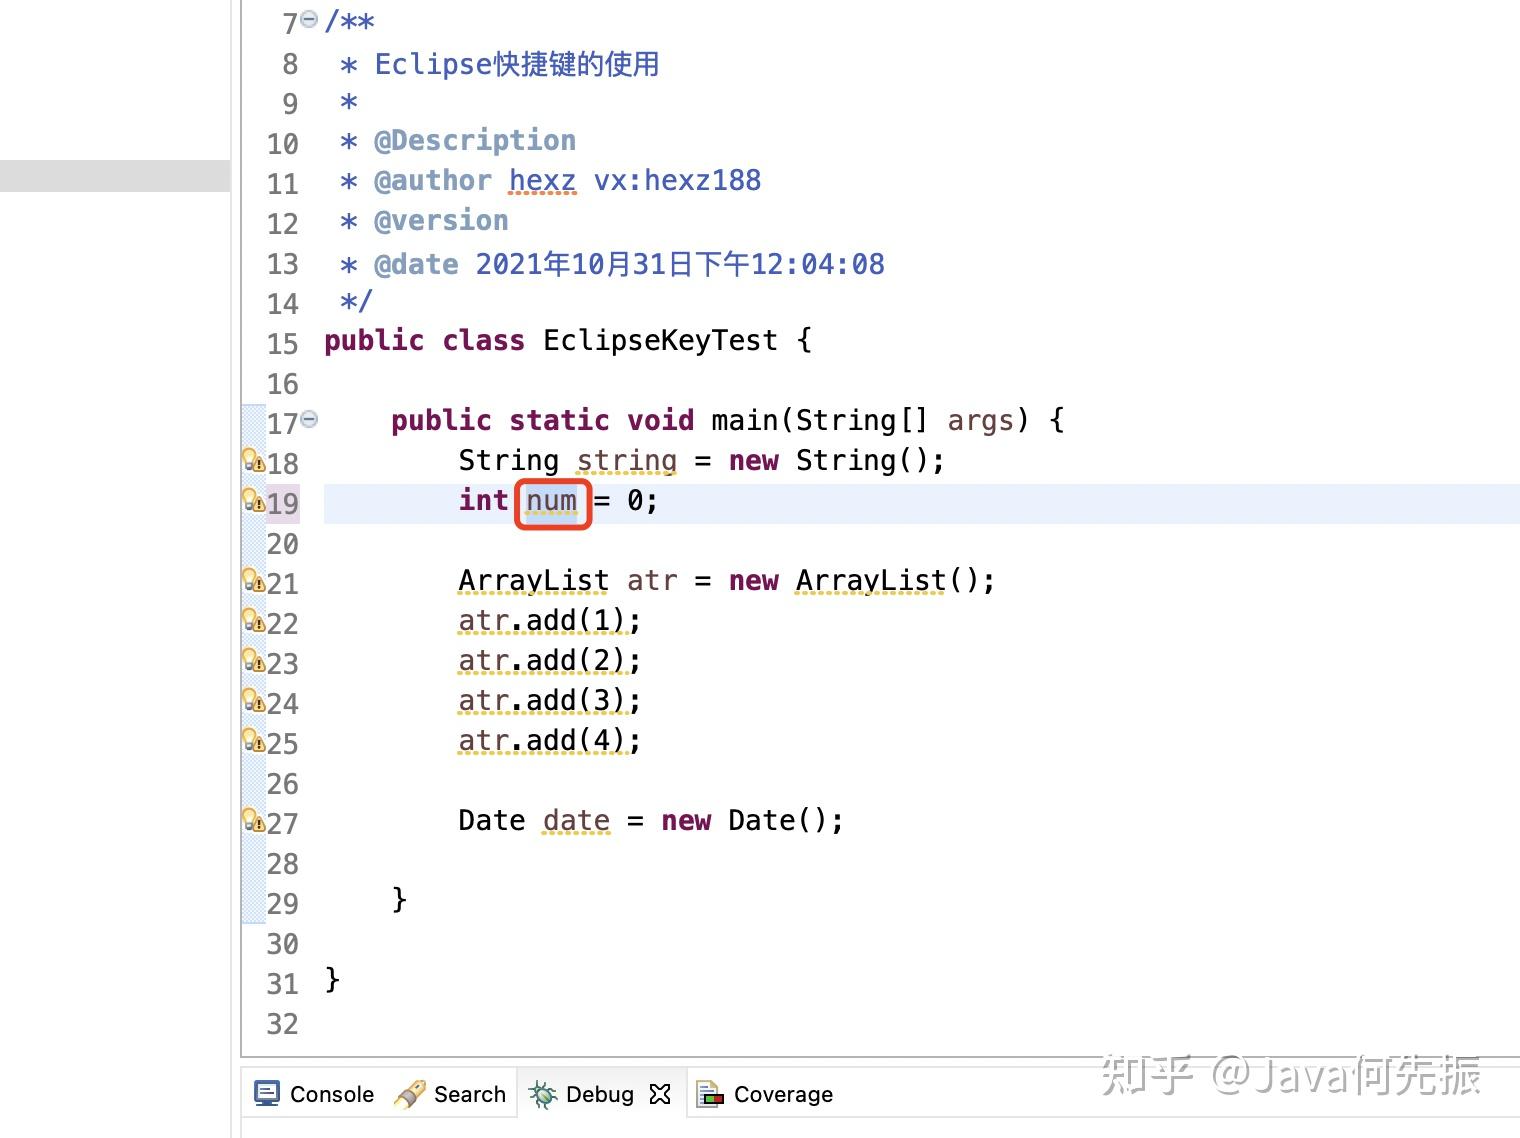Click line number 32 in the ruler

click(x=283, y=1024)
